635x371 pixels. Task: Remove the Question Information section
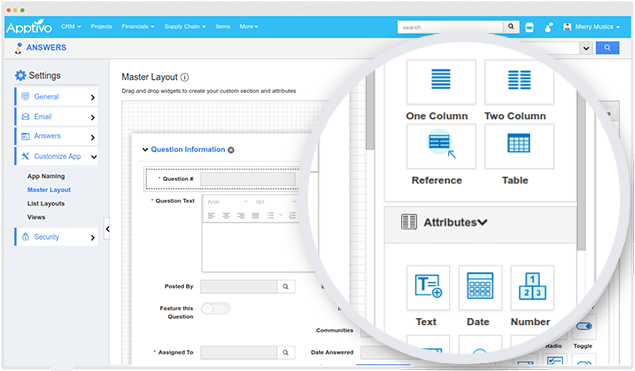point(231,150)
